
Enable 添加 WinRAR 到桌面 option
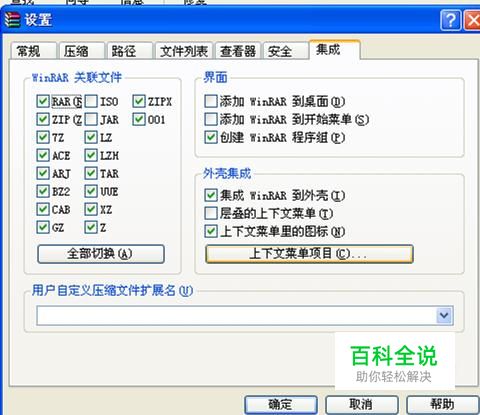tap(211, 101)
